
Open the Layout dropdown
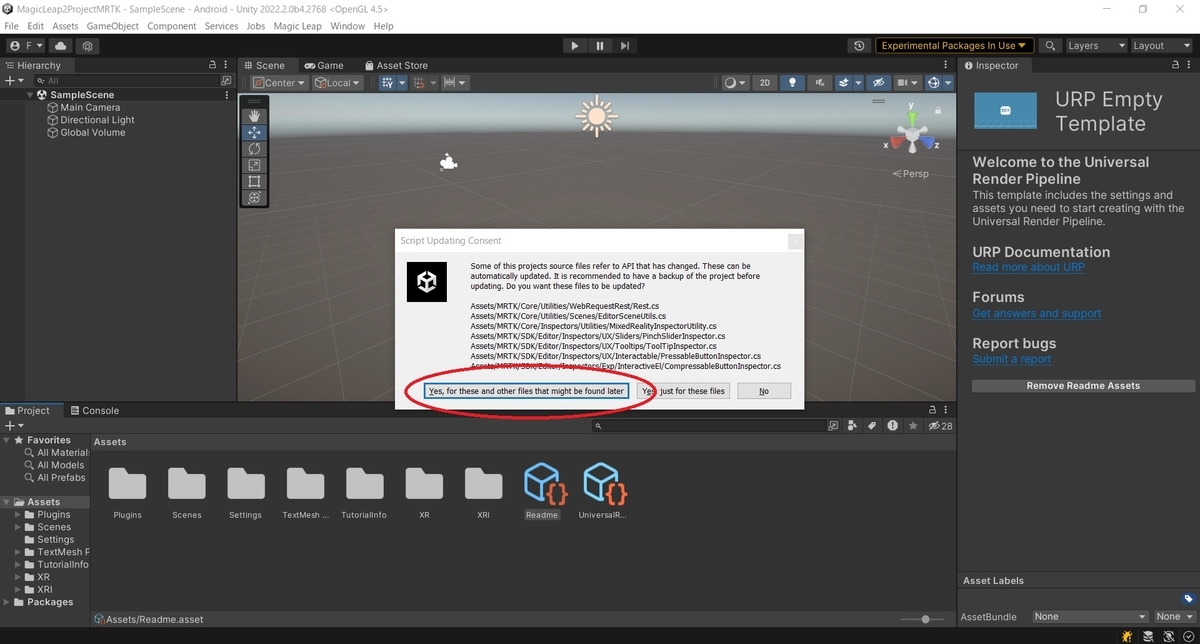tap(1162, 46)
